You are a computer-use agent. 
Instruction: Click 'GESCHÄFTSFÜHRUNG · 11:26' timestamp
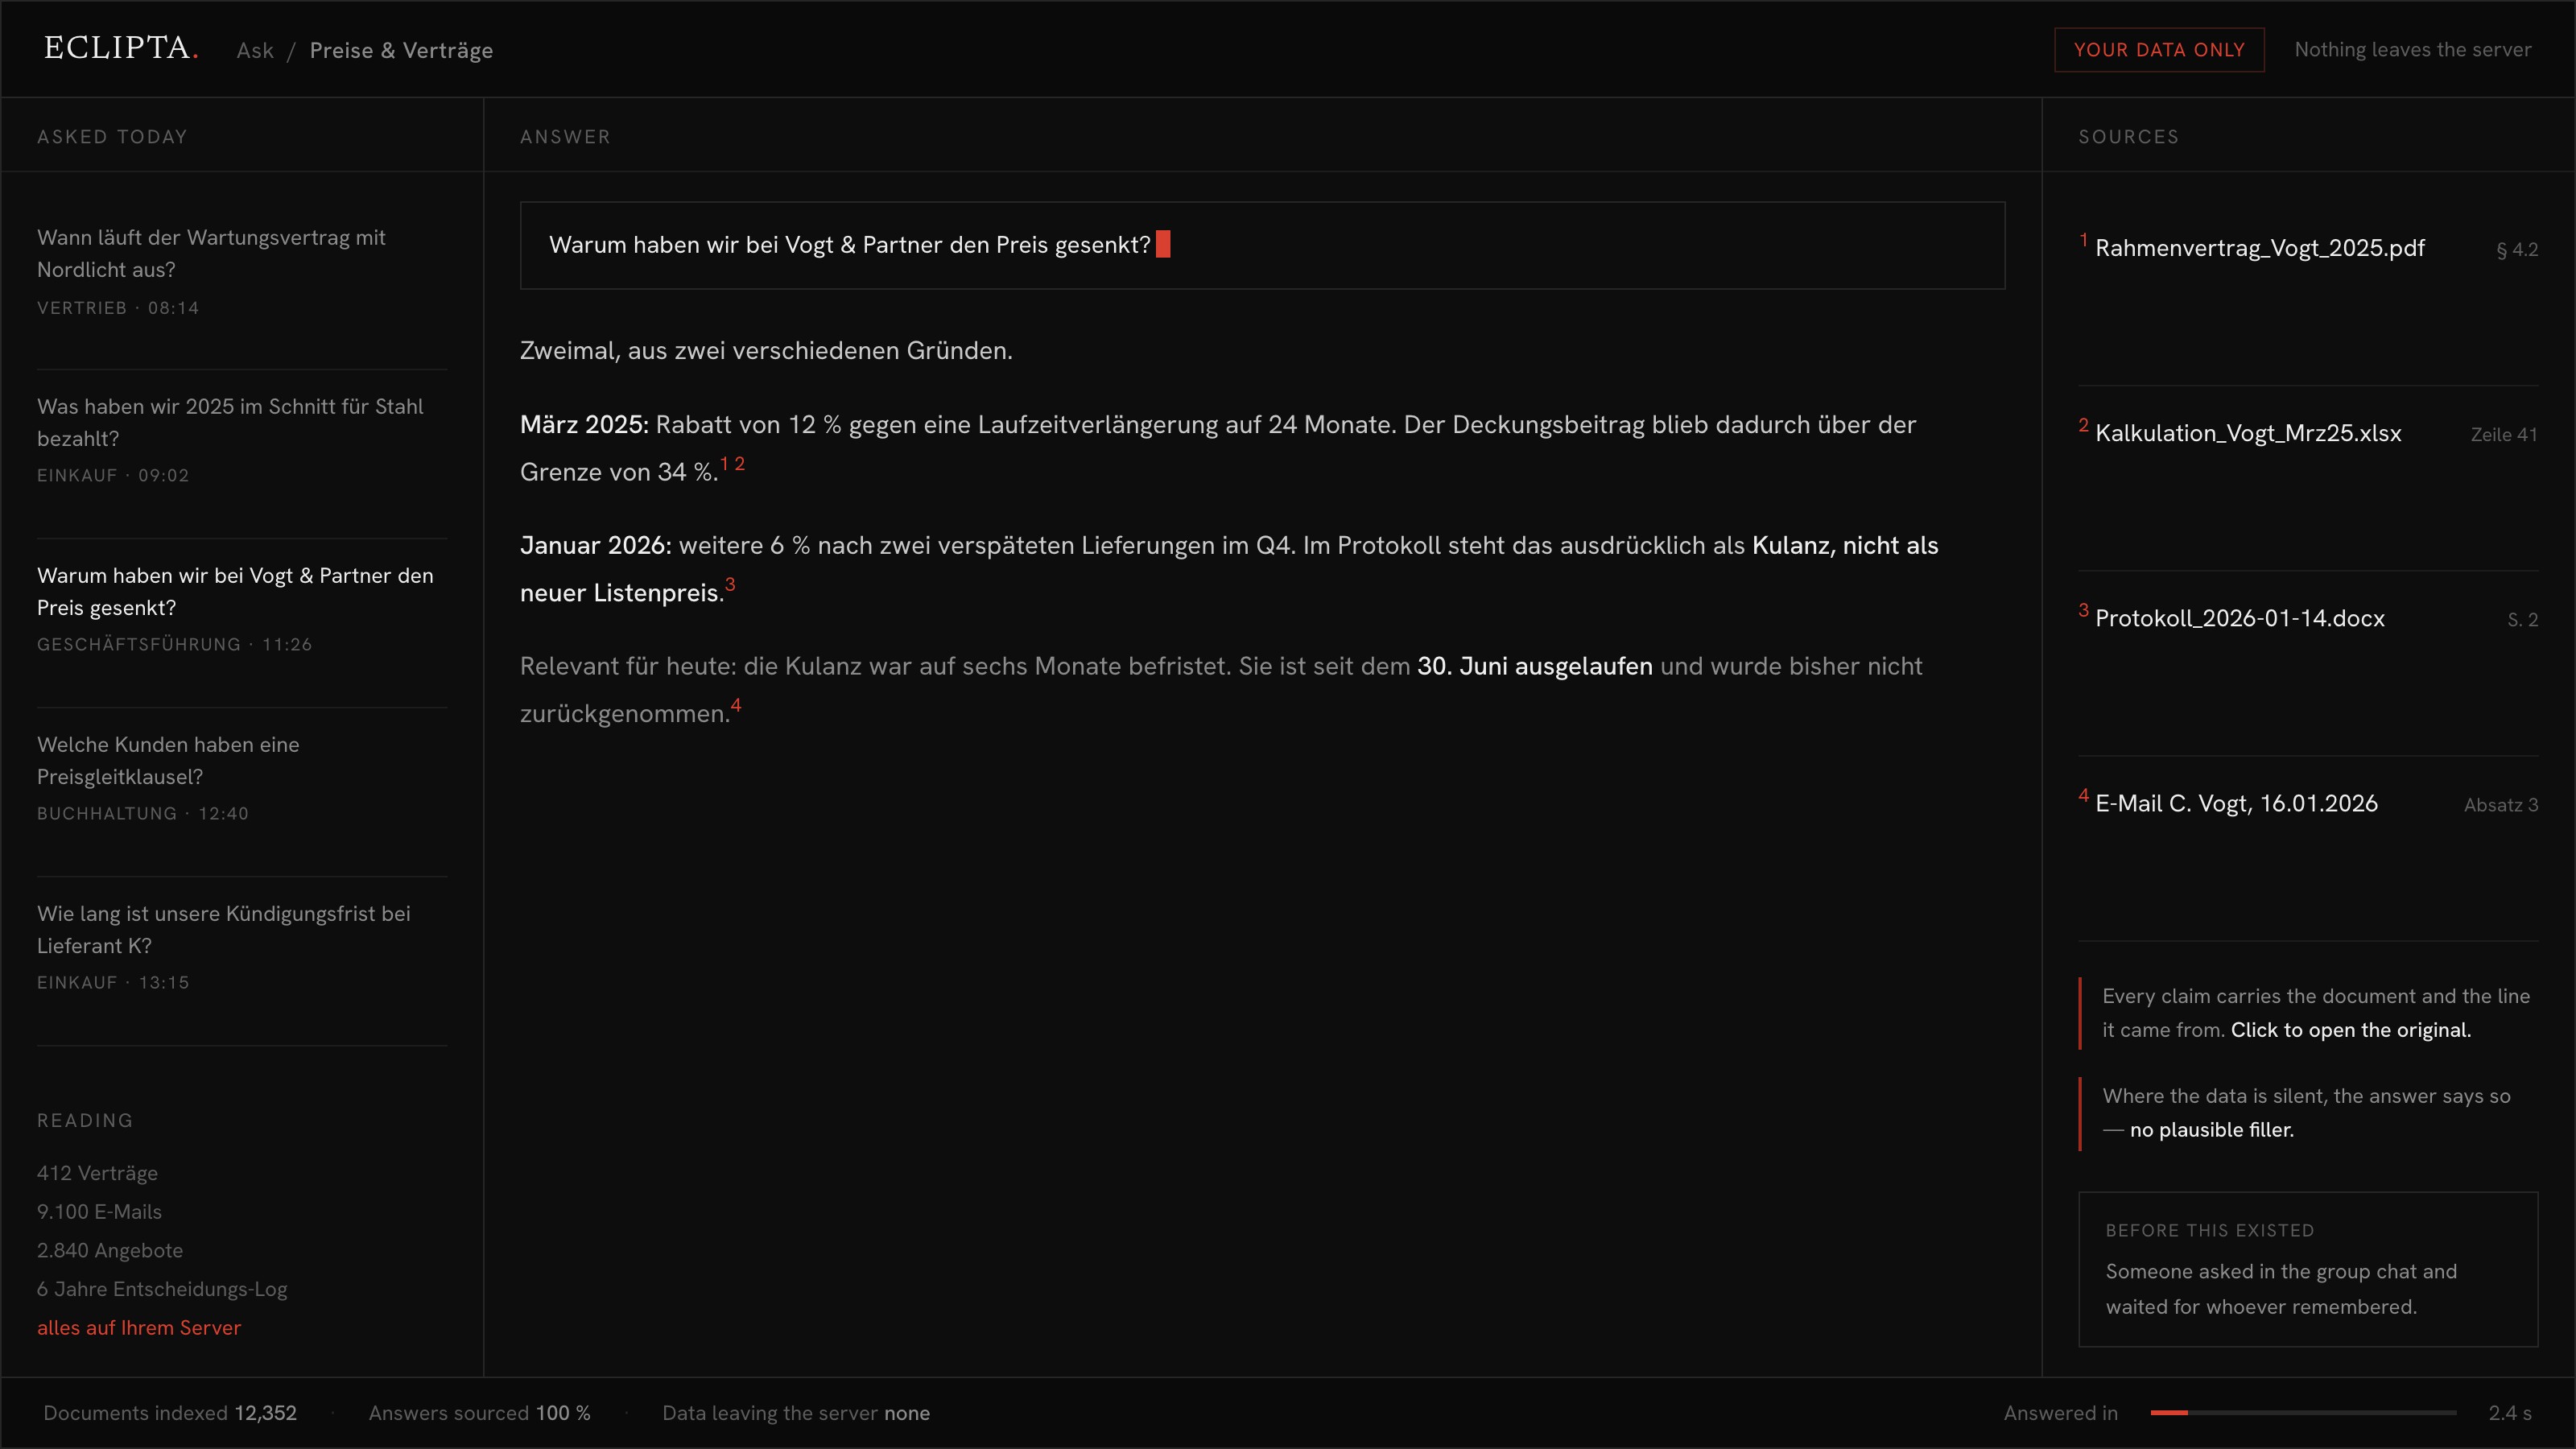[175, 645]
